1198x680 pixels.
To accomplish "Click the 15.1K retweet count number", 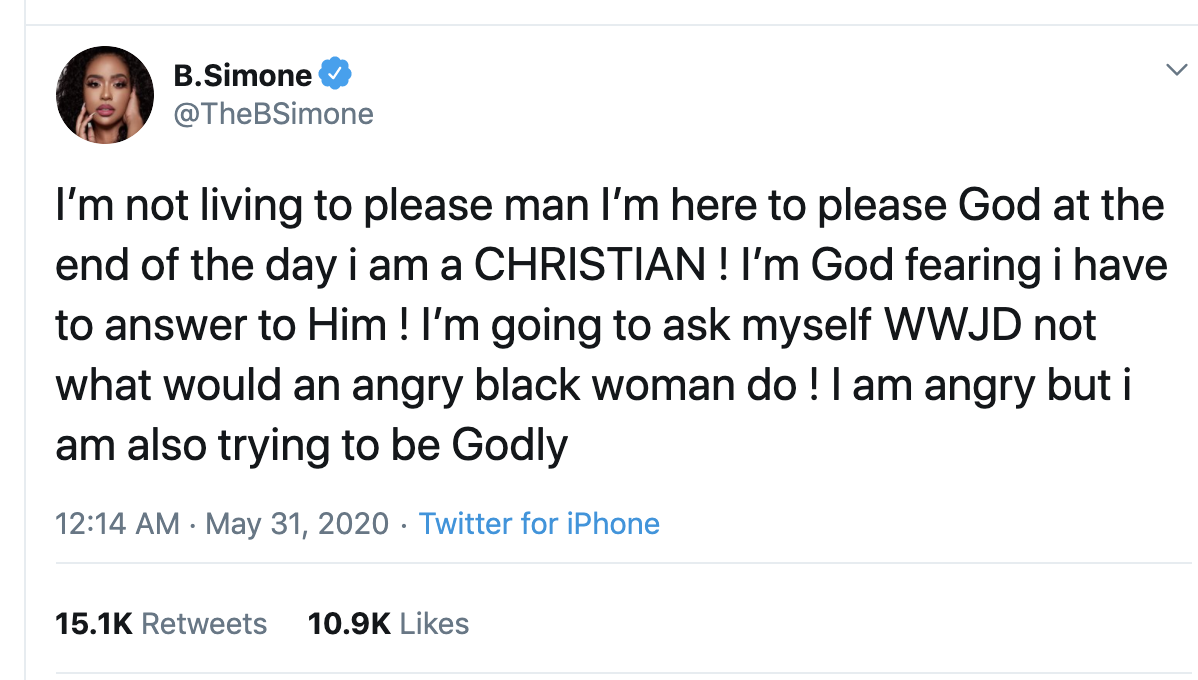I will coord(94,624).
